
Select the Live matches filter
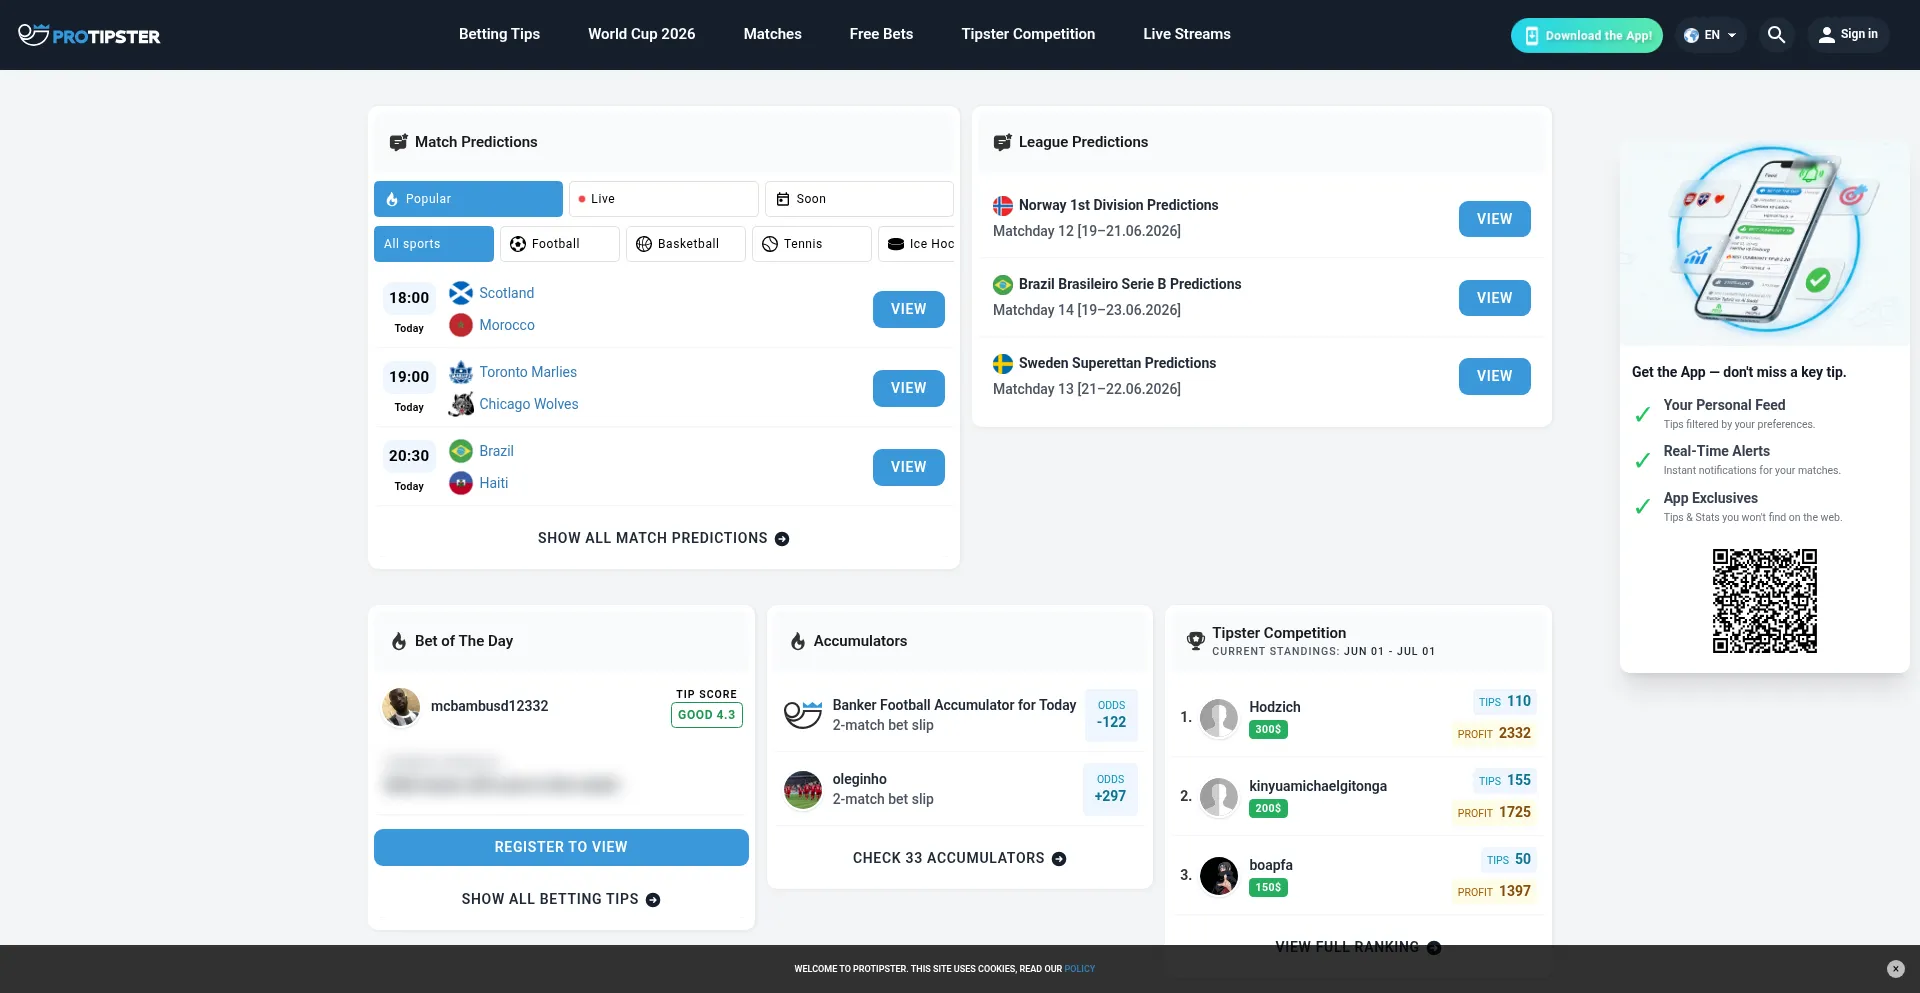click(664, 199)
